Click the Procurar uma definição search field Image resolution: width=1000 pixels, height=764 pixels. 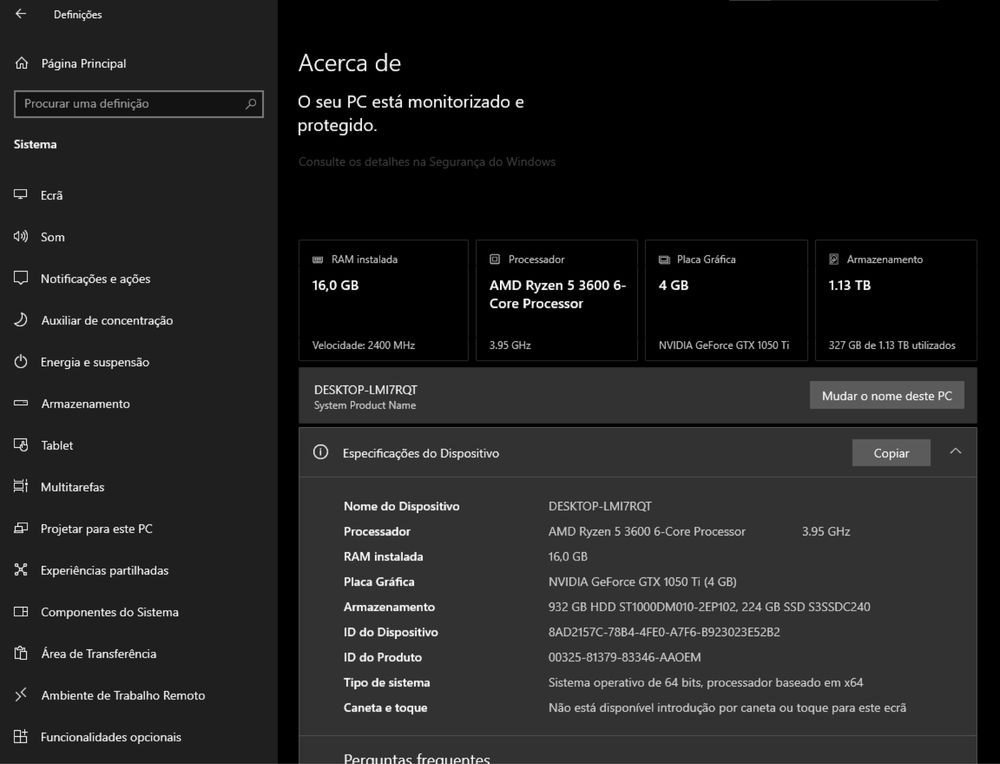point(138,103)
